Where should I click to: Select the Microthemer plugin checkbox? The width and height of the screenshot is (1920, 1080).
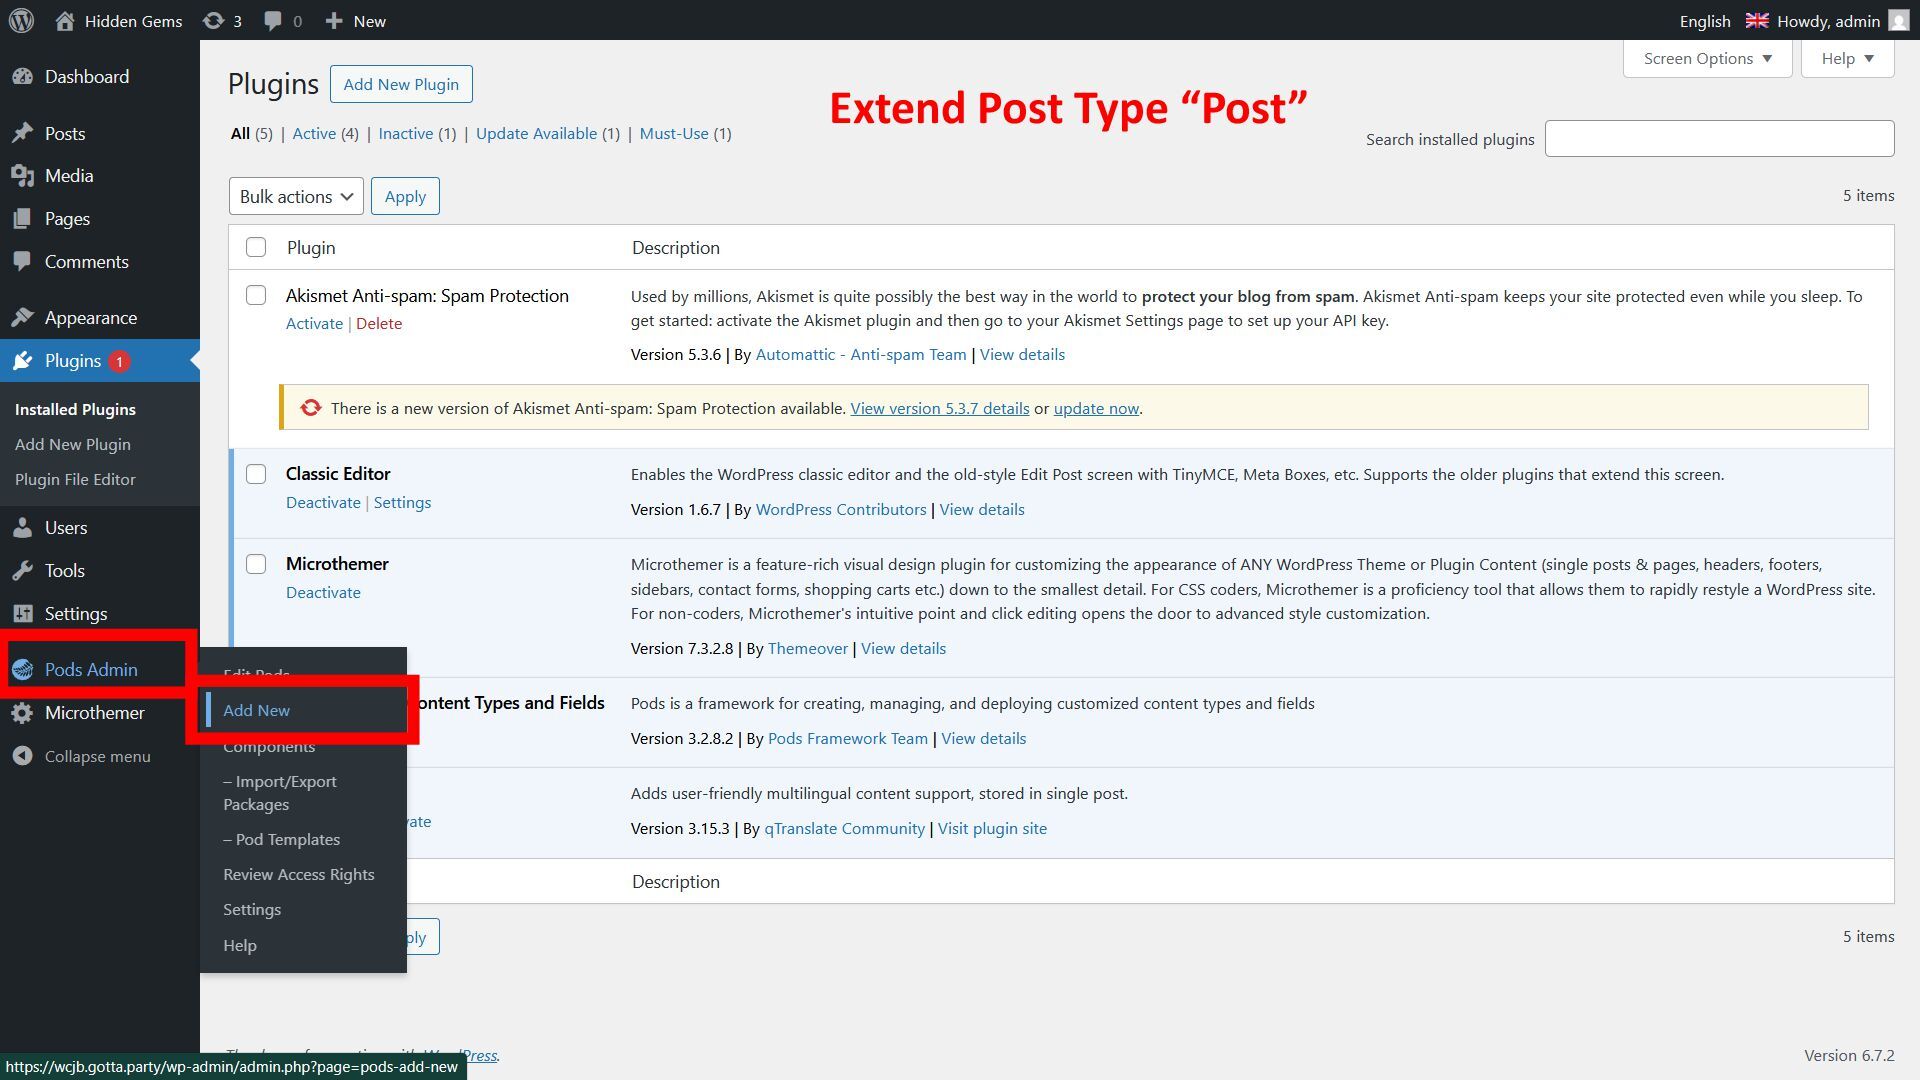pos(256,564)
